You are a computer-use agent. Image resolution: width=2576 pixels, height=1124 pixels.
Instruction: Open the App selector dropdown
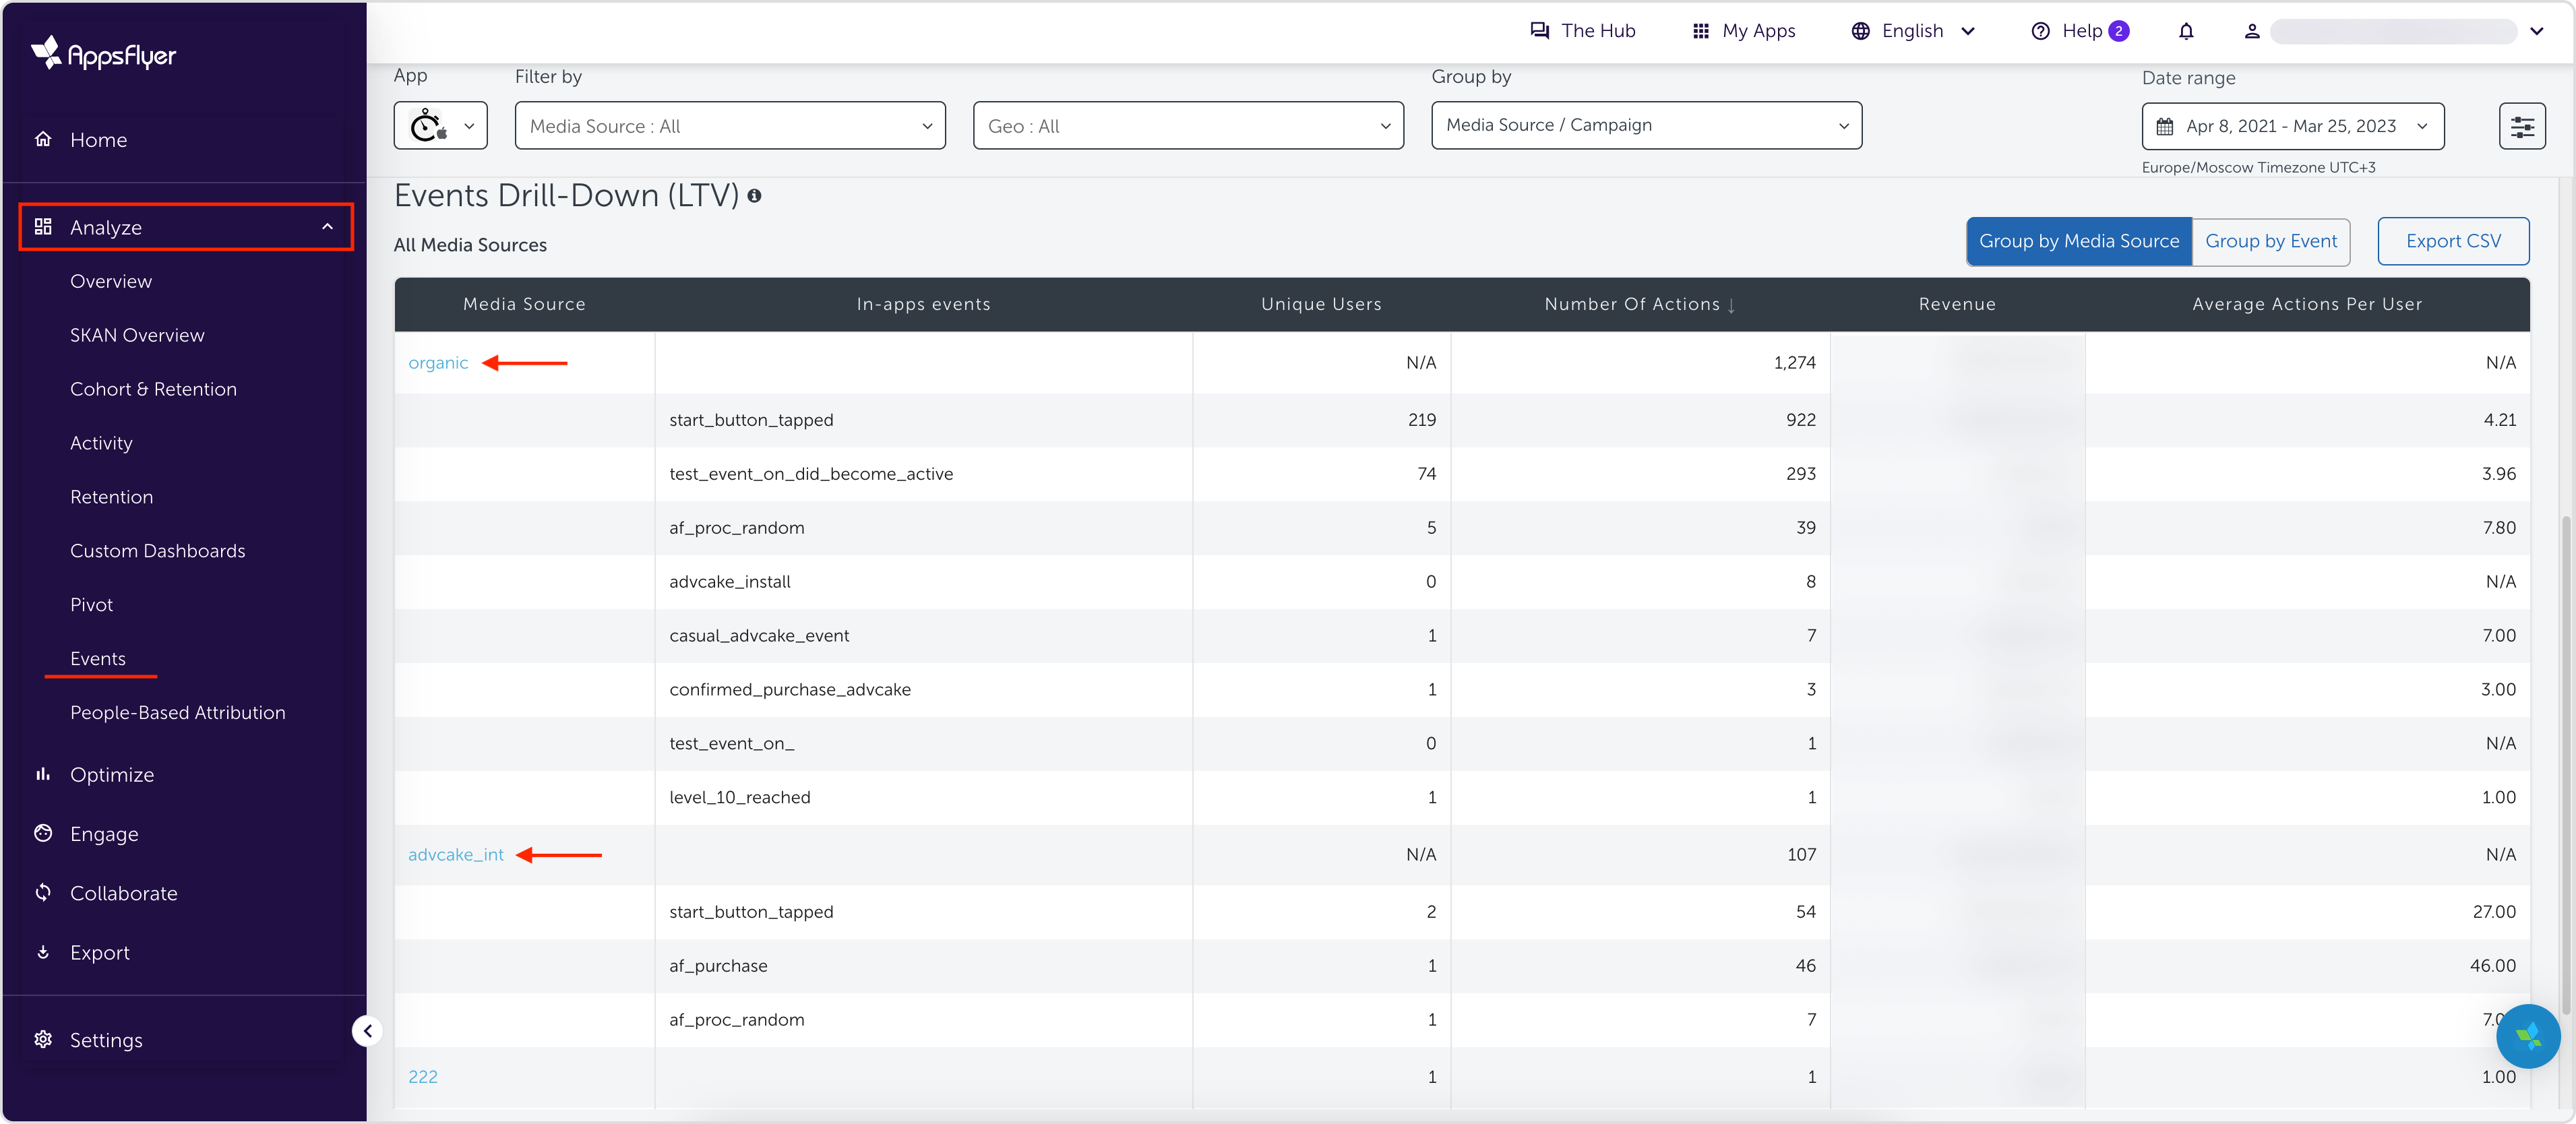[x=440, y=125]
